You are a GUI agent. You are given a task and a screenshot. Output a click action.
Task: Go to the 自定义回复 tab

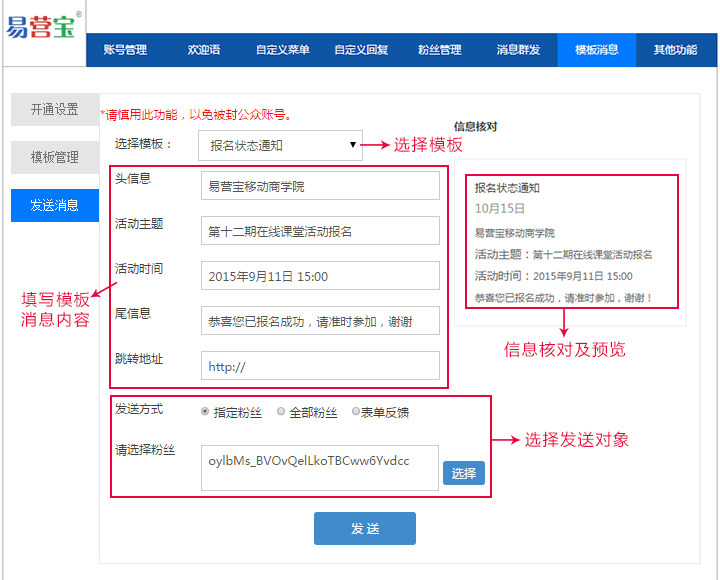point(361,50)
